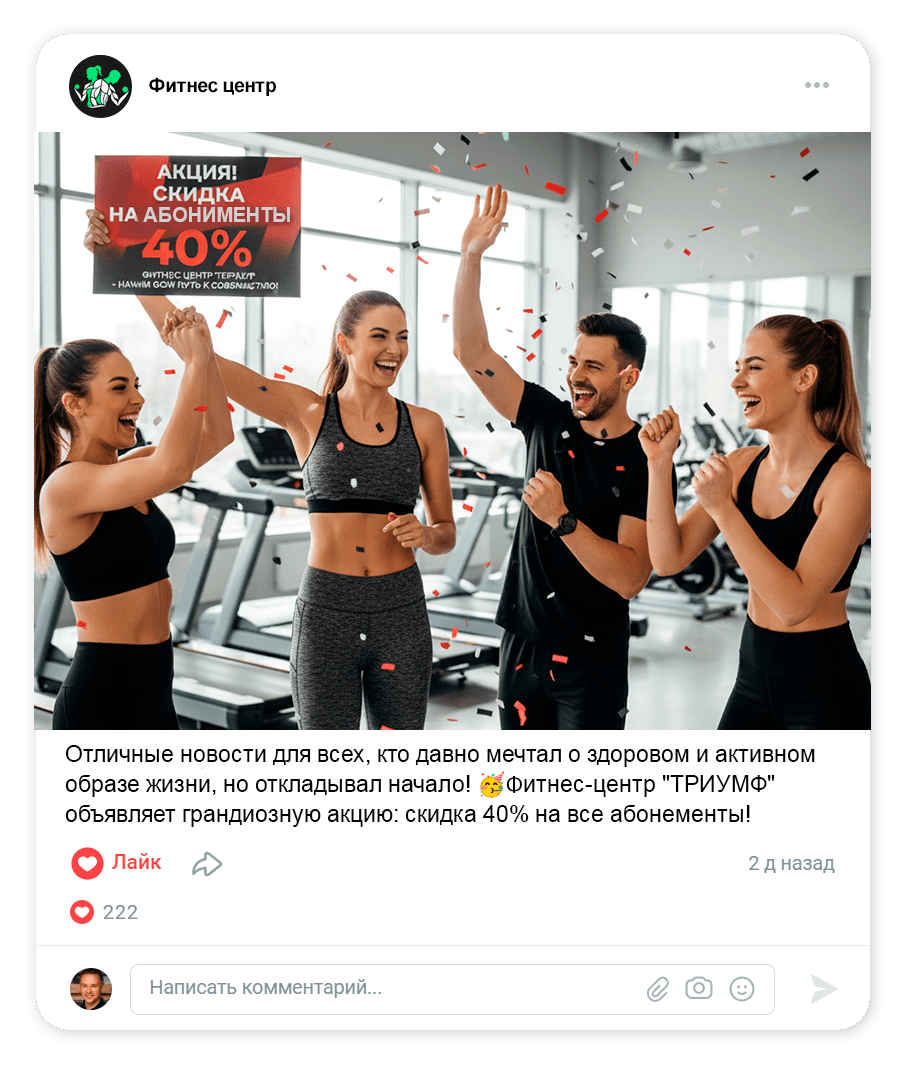This screenshot has height=1081, width=917.
Task: Open the emoji smiley picker
Action: click(x=742, y=989)
